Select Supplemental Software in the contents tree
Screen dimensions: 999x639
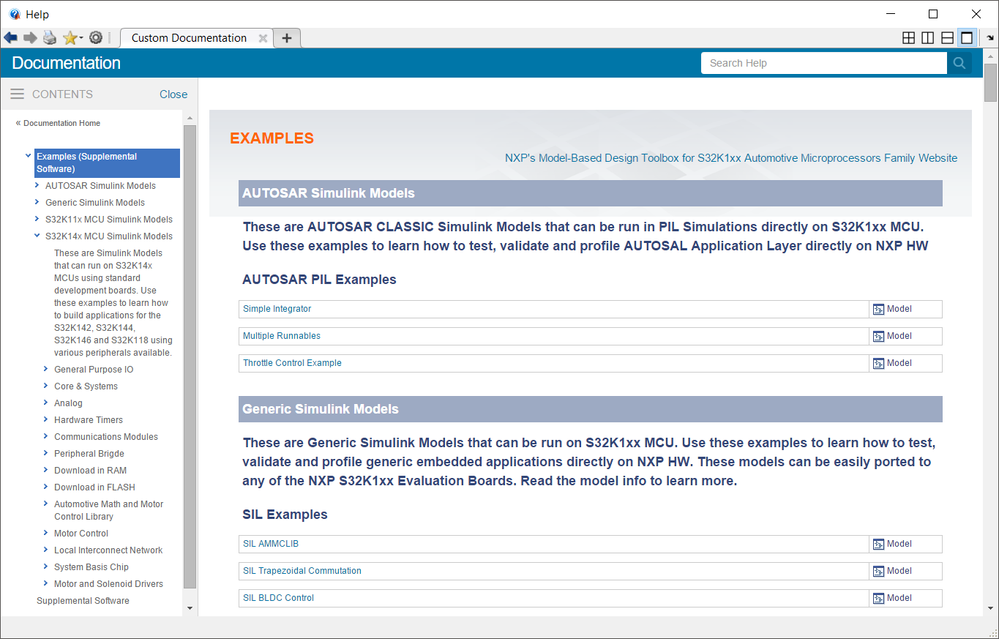pos(83,601)
